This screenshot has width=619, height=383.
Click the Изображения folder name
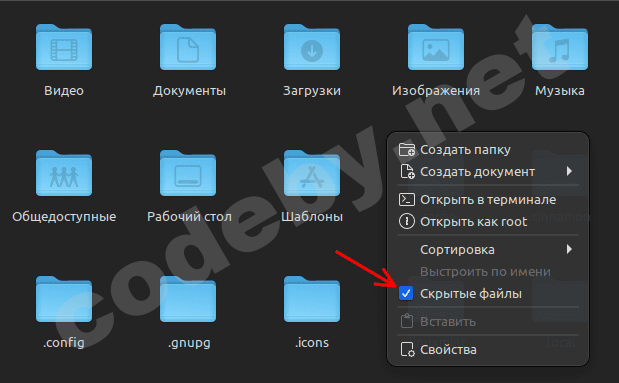[436, 91]
